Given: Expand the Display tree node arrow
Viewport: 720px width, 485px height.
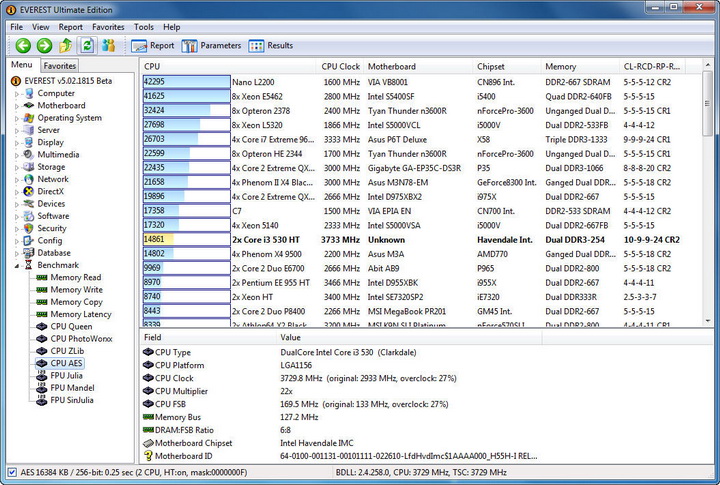Looking at the screenshot, I should (x=17, y=143).
